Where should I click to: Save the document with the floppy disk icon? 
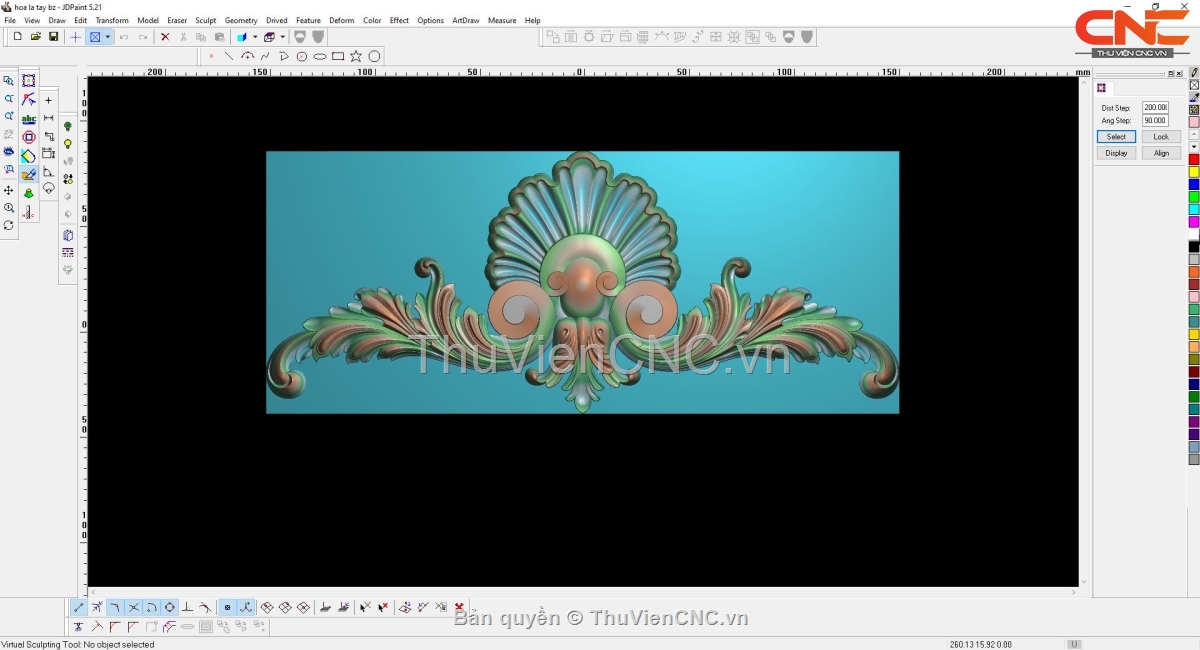[53, 37]
